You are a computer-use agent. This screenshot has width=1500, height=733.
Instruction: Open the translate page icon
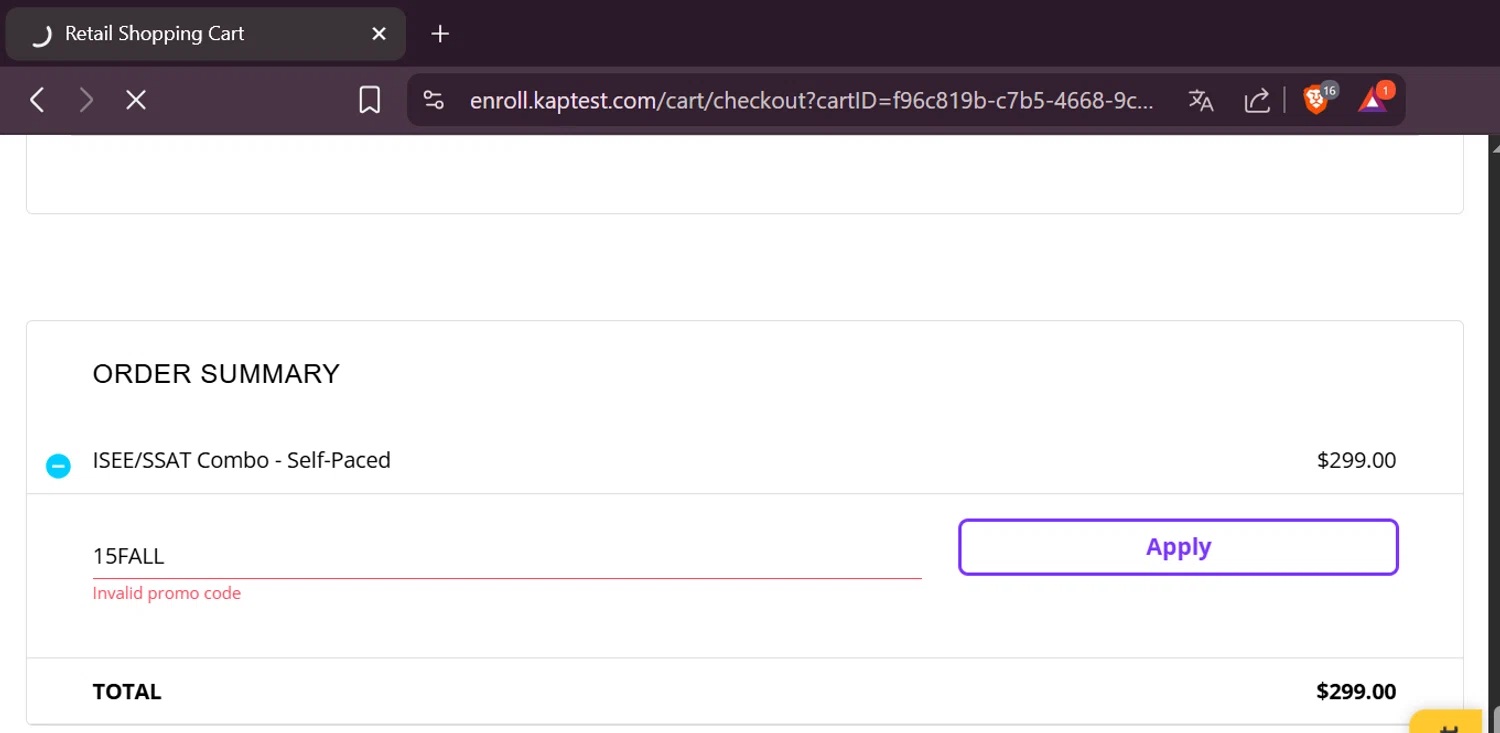tap(1201, 100)
